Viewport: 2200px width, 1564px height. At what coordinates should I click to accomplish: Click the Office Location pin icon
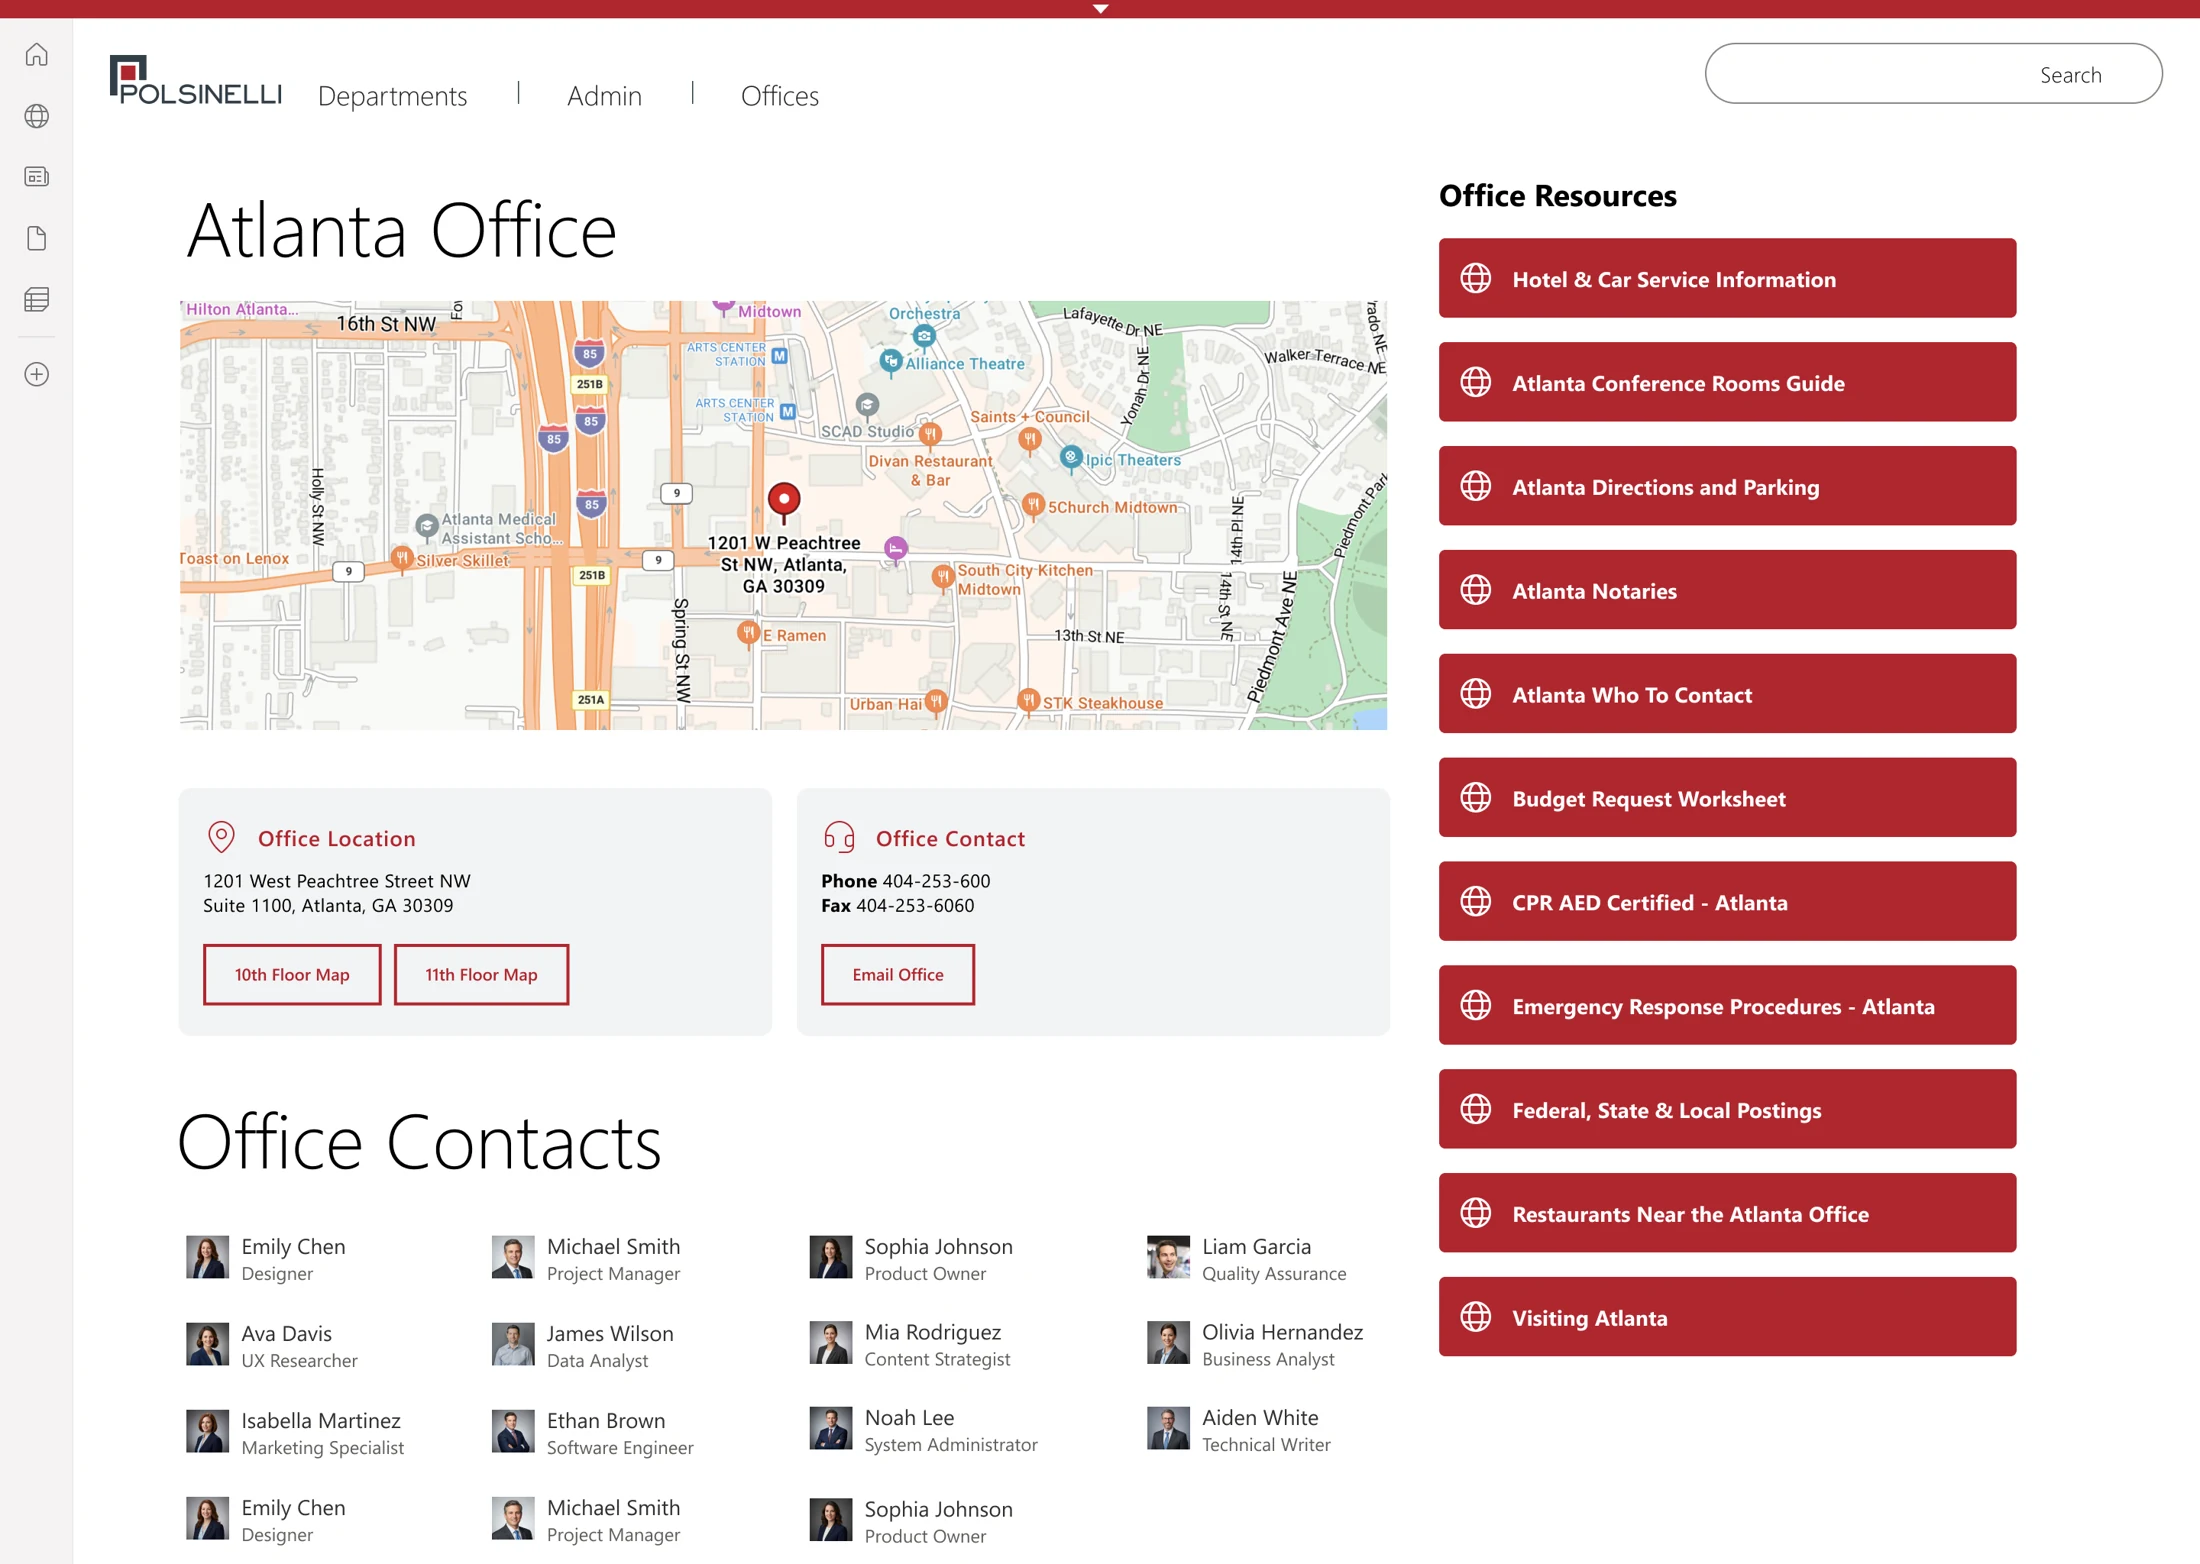coord(221,837)
